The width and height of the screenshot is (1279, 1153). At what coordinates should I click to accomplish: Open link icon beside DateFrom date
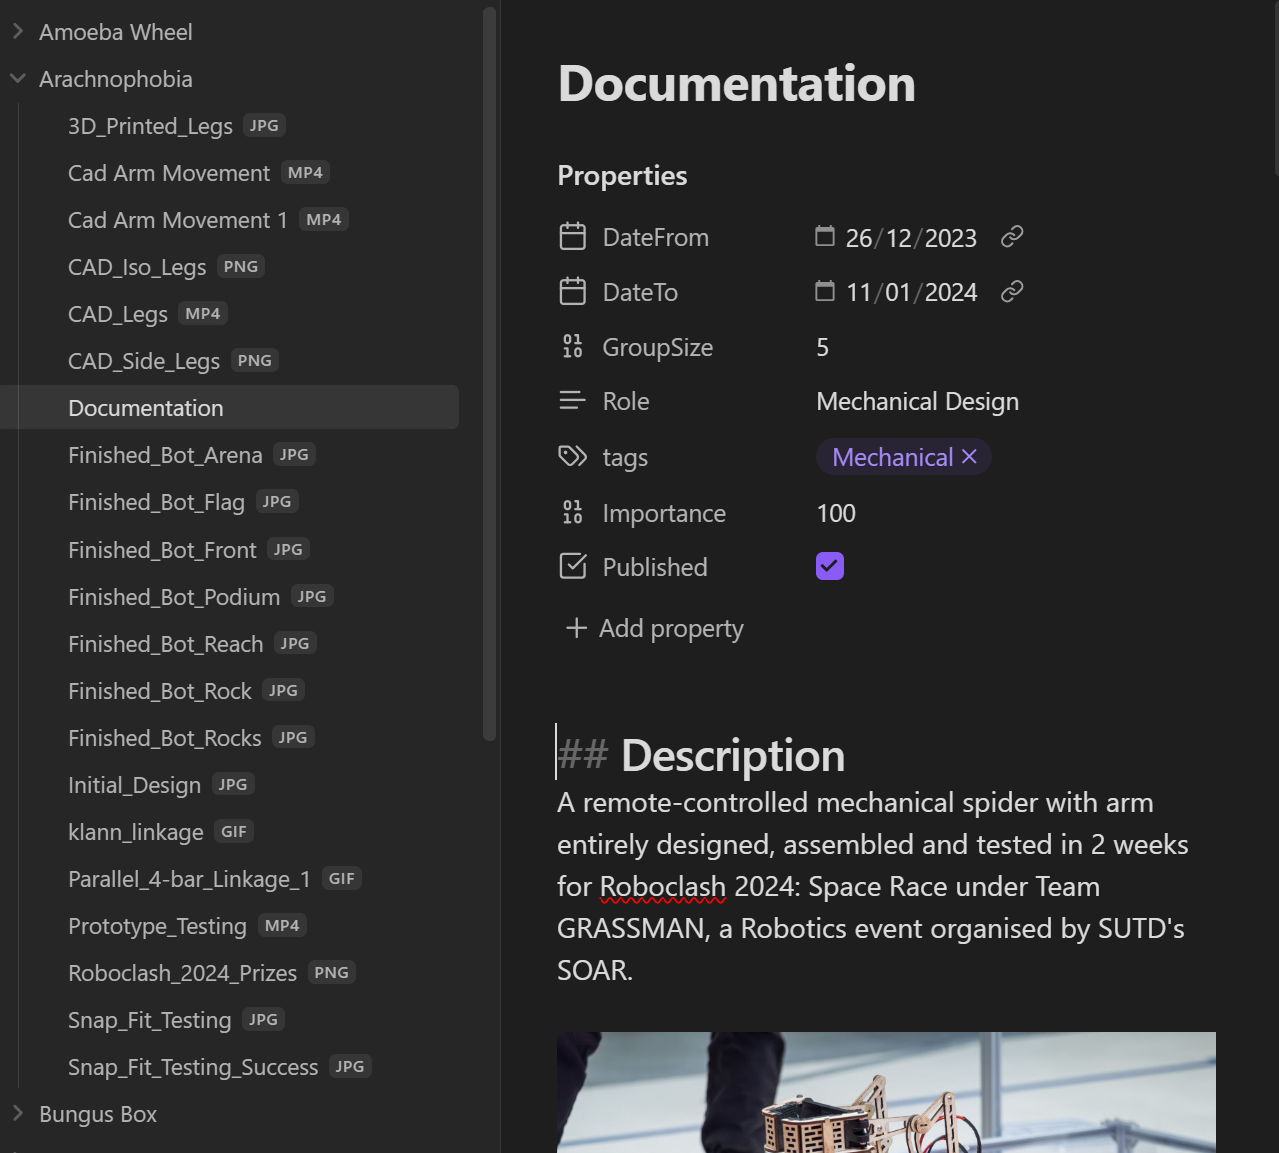pyautogui.click(x=1012, y=237)
